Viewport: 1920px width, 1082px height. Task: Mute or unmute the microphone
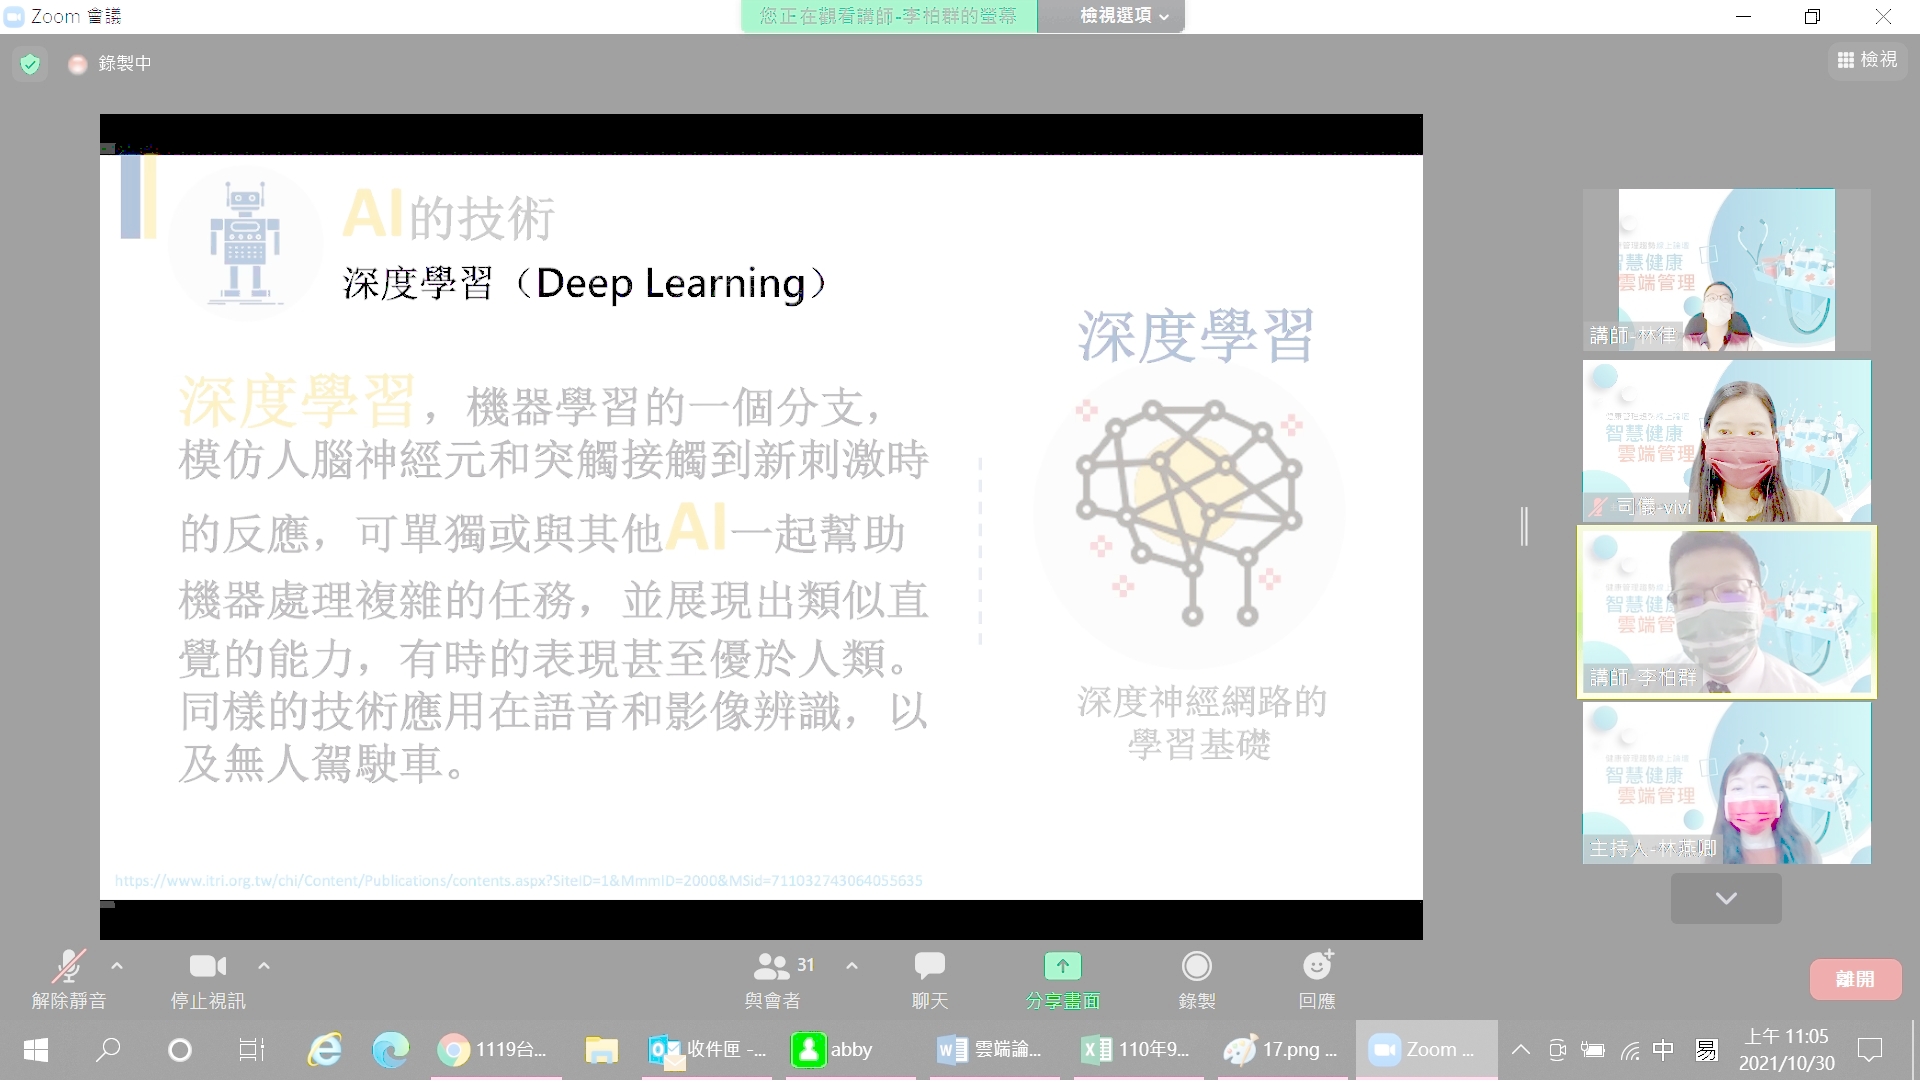tap(69, 978)
